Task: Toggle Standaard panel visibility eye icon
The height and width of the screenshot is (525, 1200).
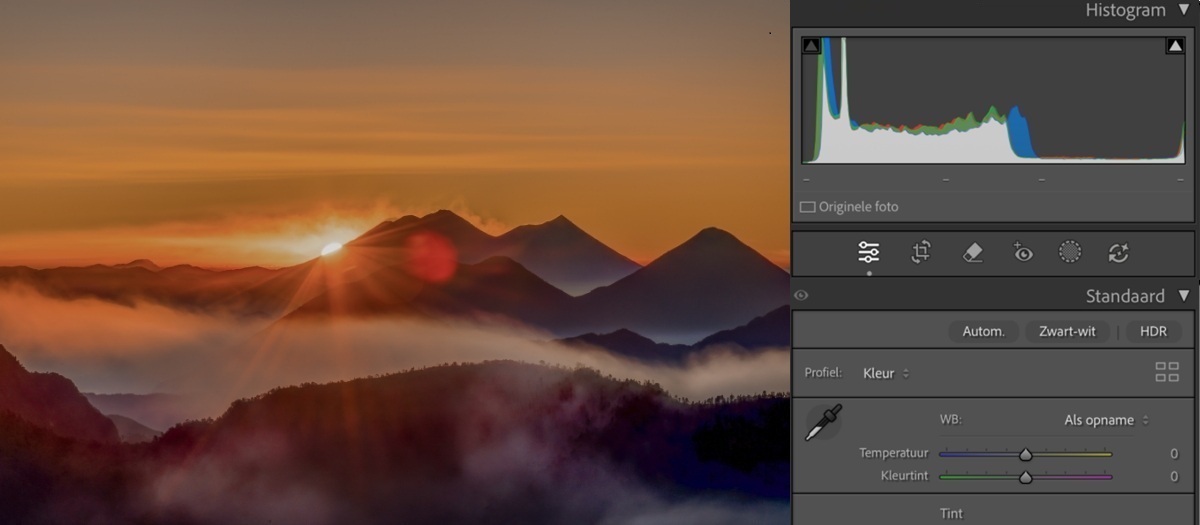Action: 801,296
